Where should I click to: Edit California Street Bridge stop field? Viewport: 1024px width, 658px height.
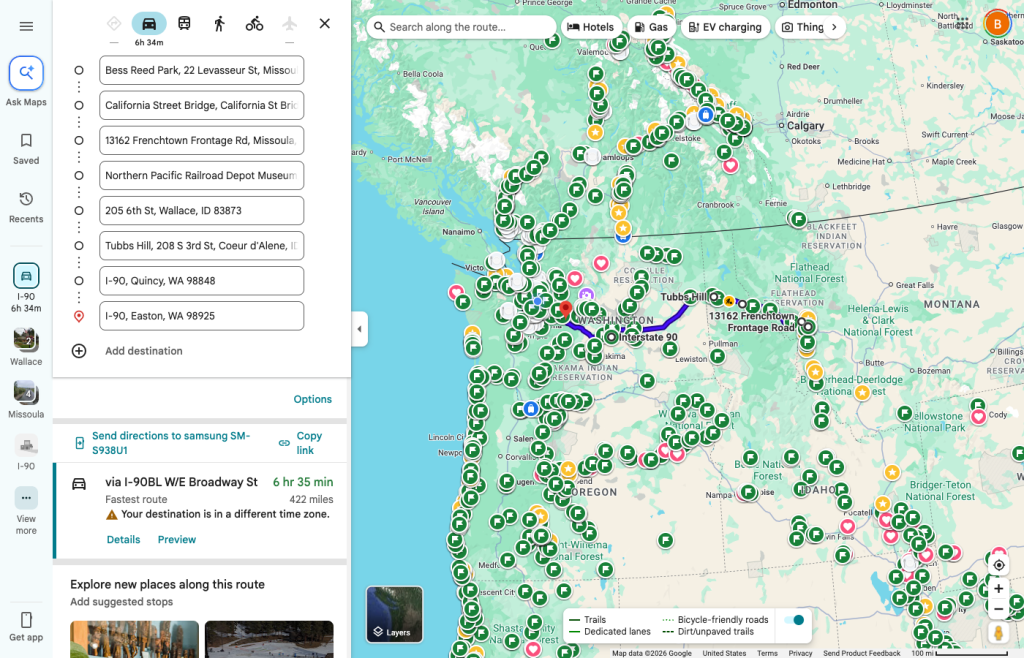click(x=201, y=105)
